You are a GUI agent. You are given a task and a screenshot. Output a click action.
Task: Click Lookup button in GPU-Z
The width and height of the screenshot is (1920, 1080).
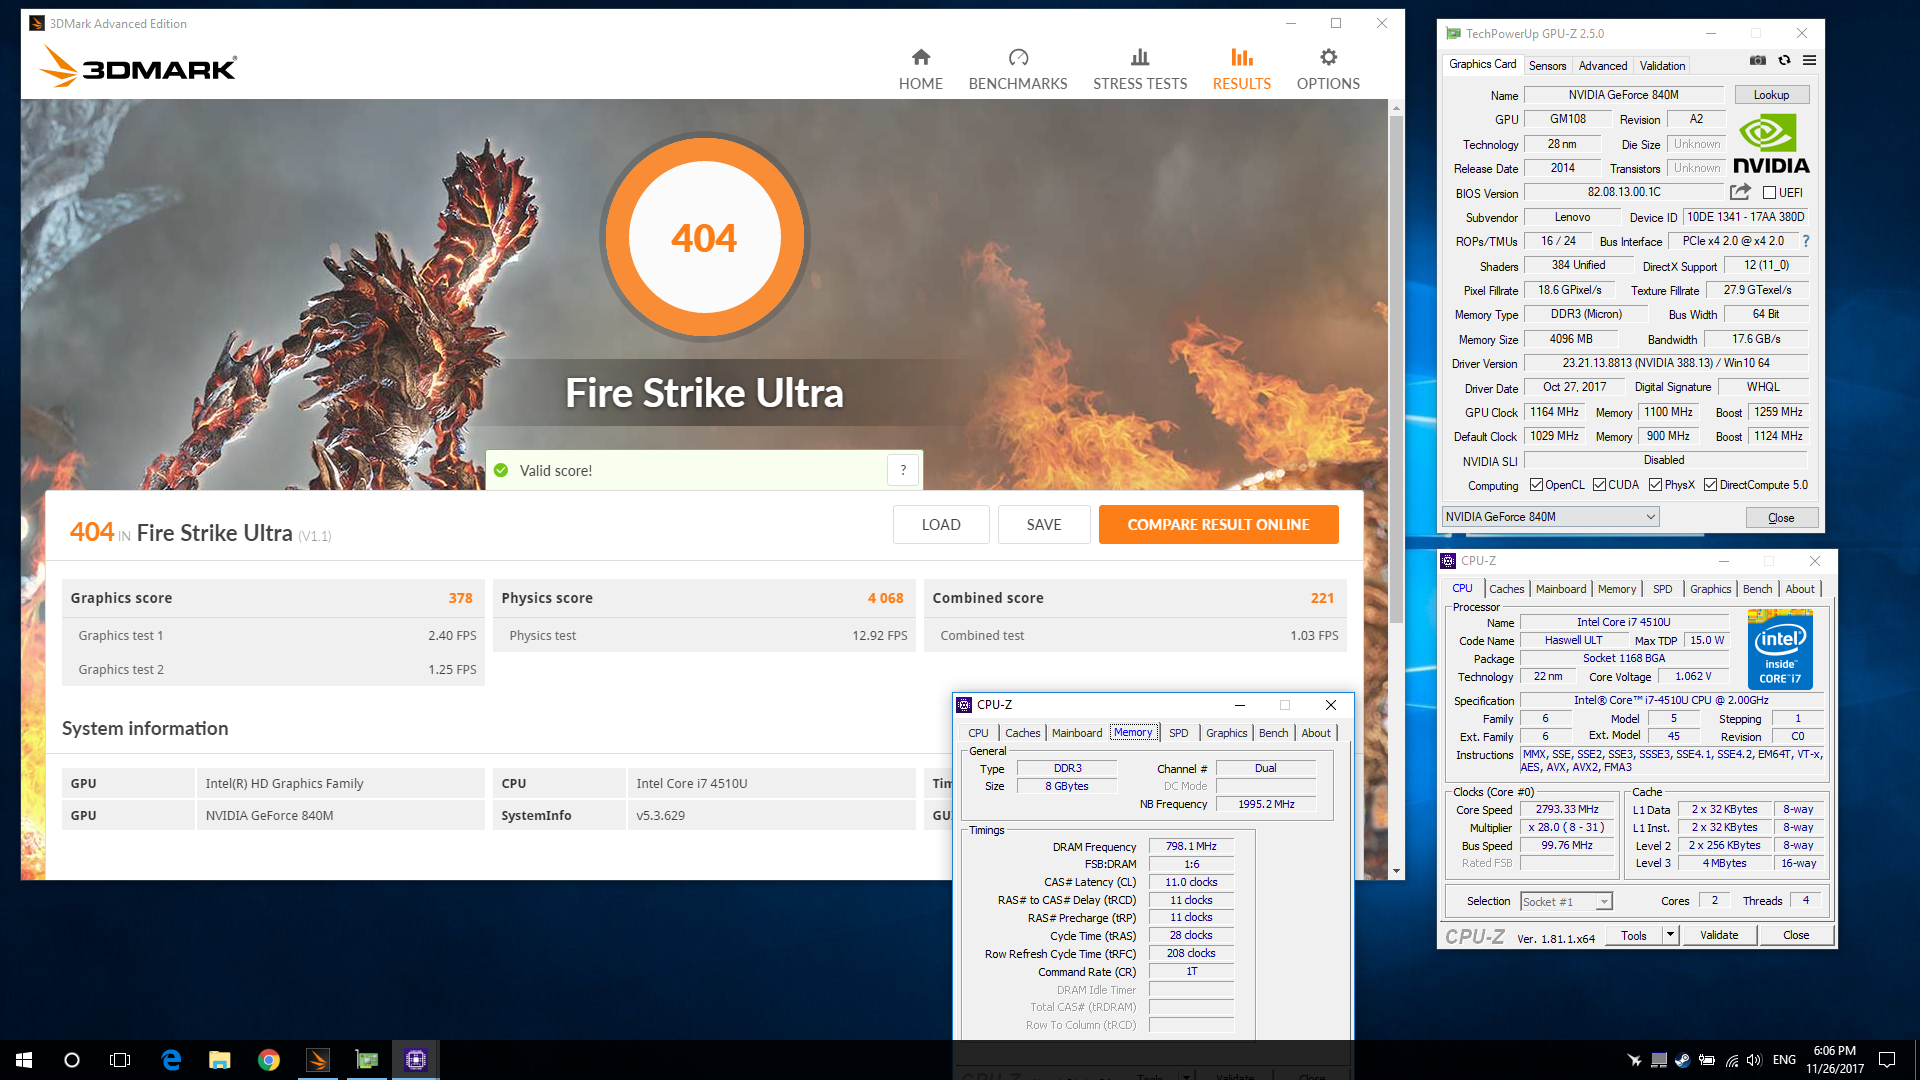(1771, 95)
